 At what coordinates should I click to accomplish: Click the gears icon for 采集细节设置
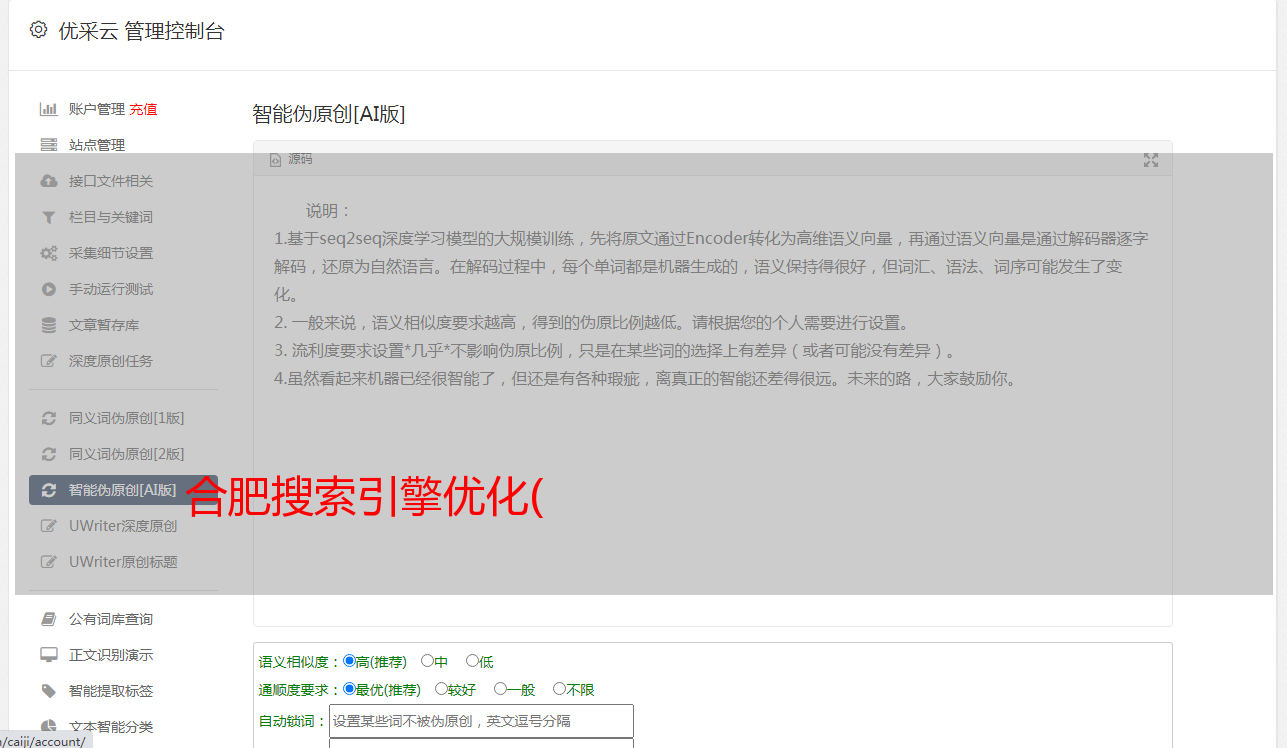[x=48, y=253]
